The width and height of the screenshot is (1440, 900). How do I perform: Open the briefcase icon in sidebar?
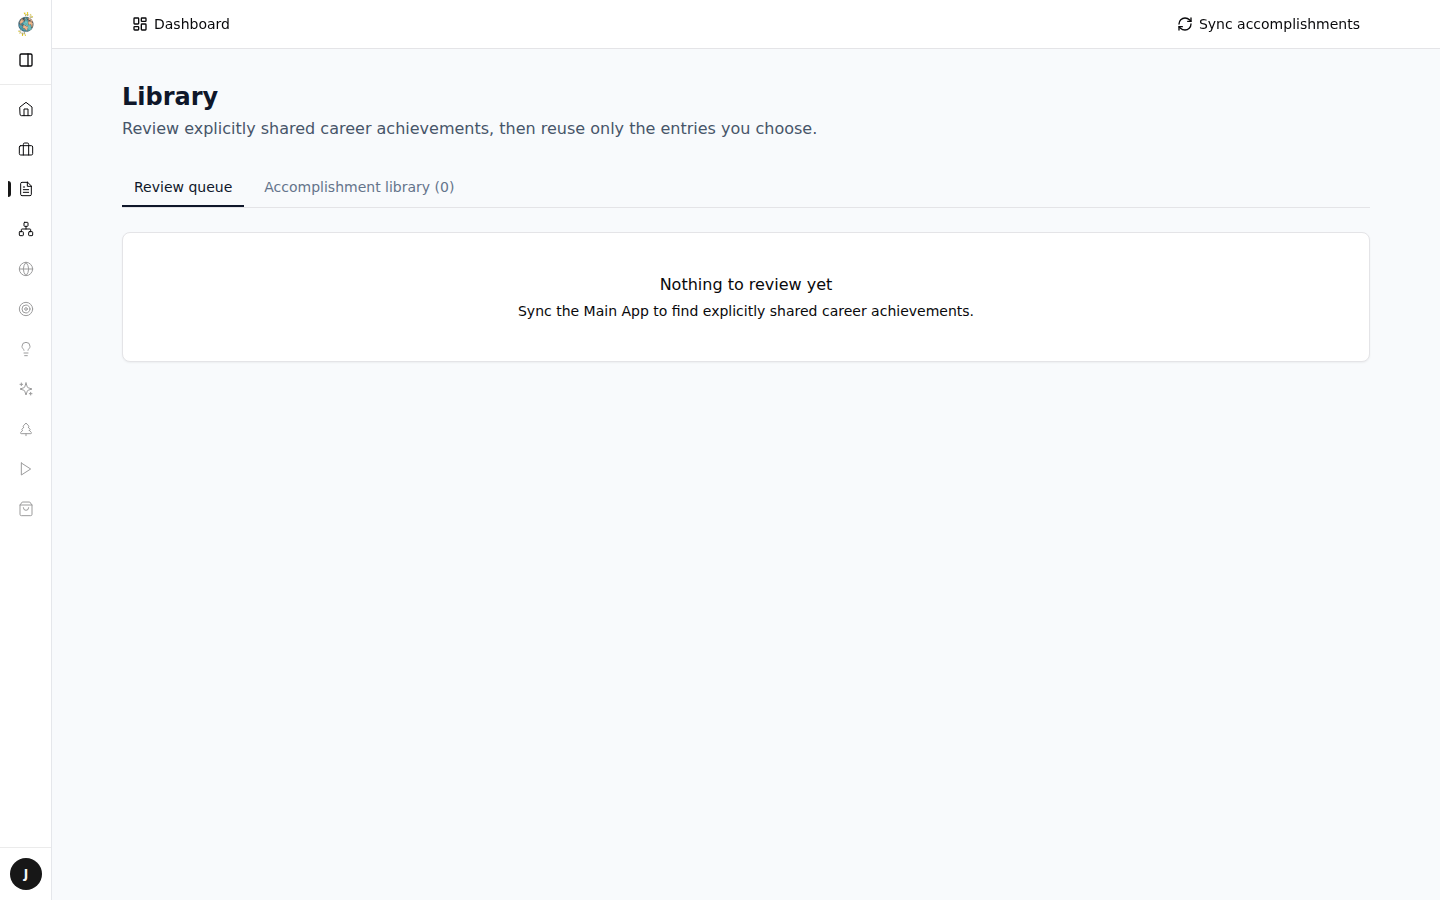(x=26, y=149)
